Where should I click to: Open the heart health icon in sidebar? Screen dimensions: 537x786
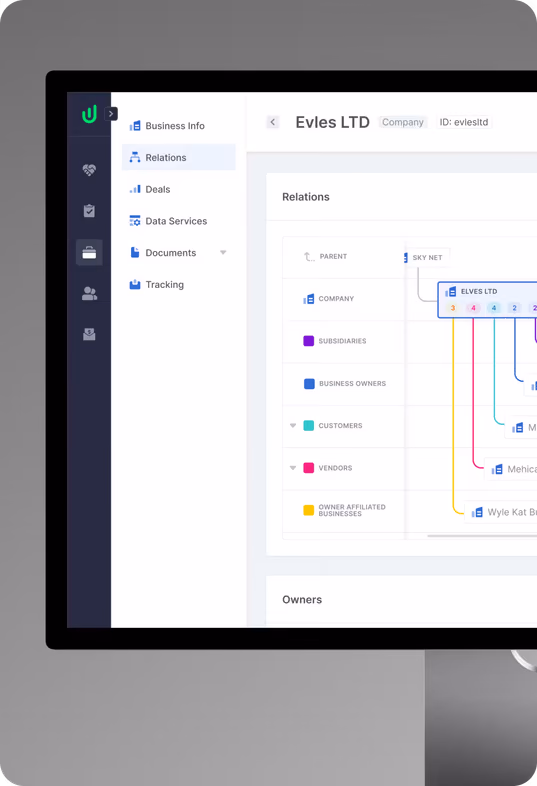tap(89, 170)
